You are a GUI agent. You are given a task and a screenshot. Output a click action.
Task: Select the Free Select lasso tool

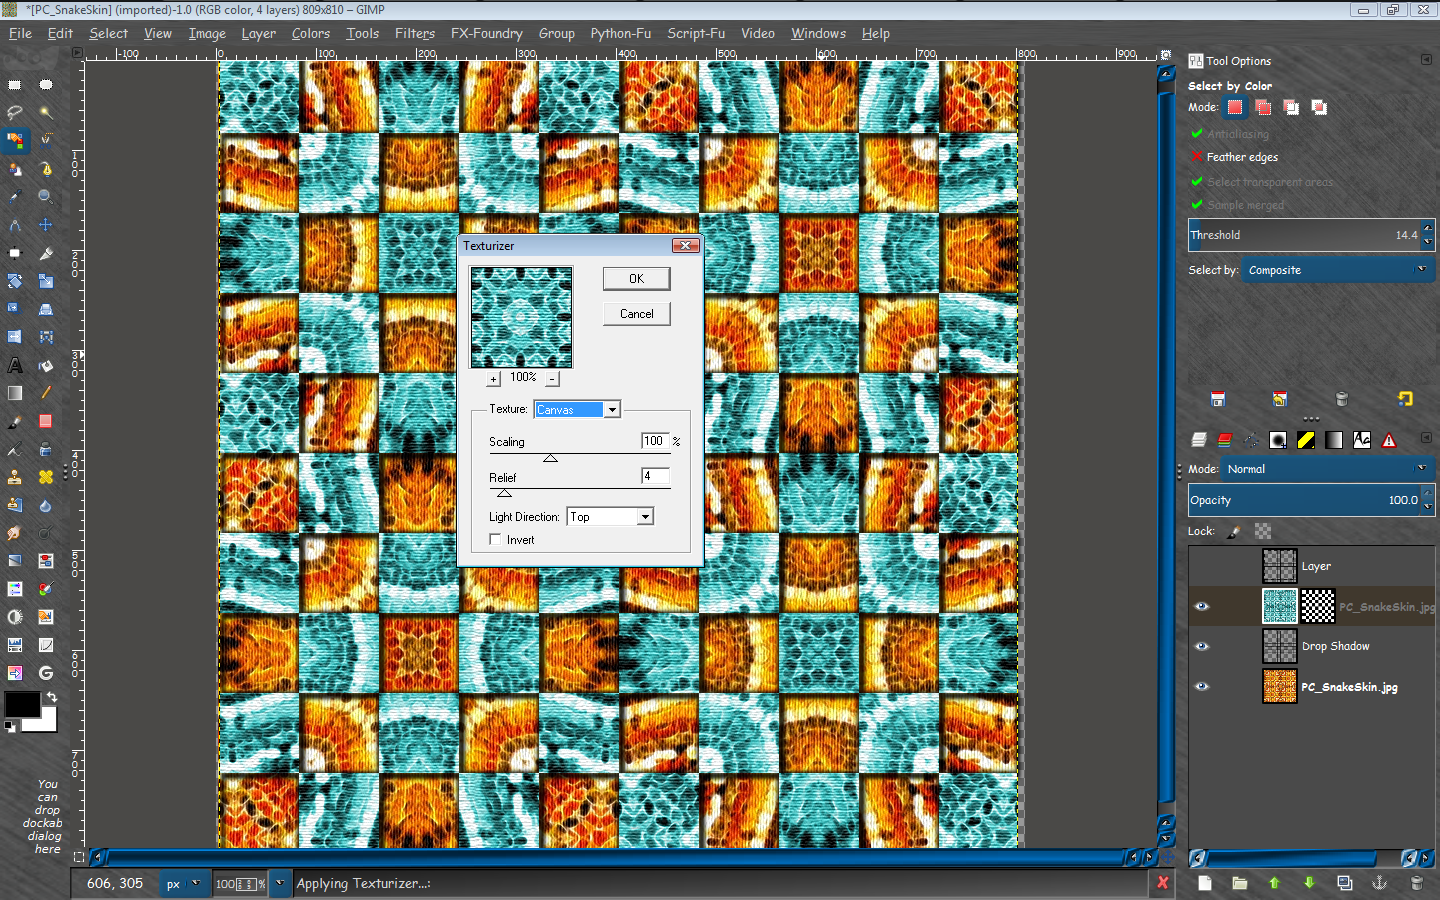(x=15, y=112)
